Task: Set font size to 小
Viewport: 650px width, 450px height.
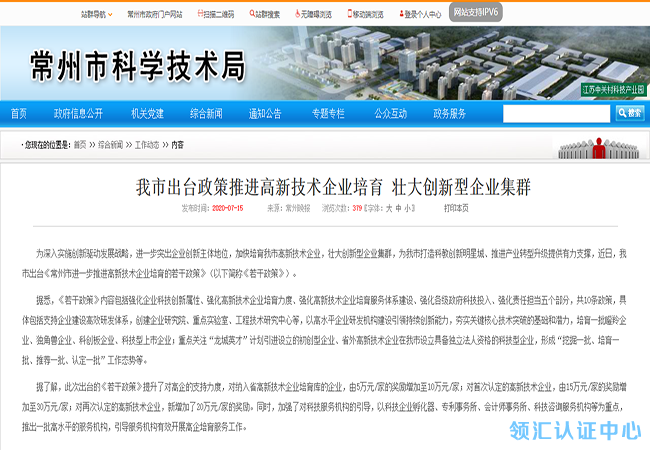Action: [x=407, y=208]
